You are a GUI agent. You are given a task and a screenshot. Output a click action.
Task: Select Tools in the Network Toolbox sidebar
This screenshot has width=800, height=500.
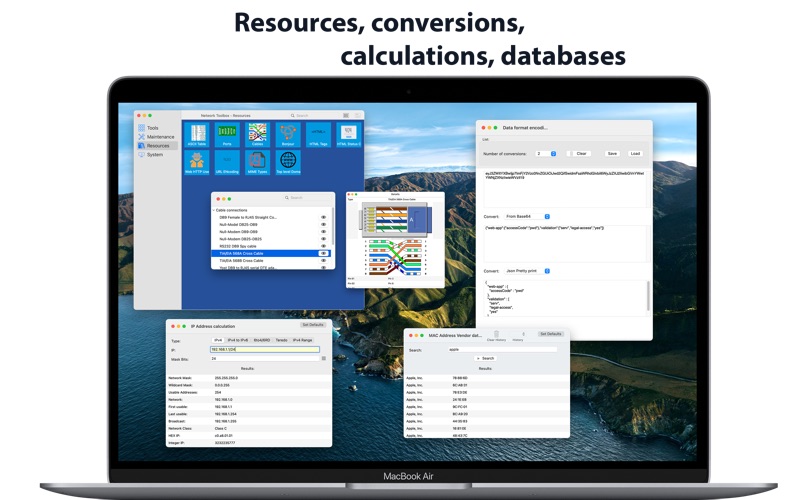157,128
